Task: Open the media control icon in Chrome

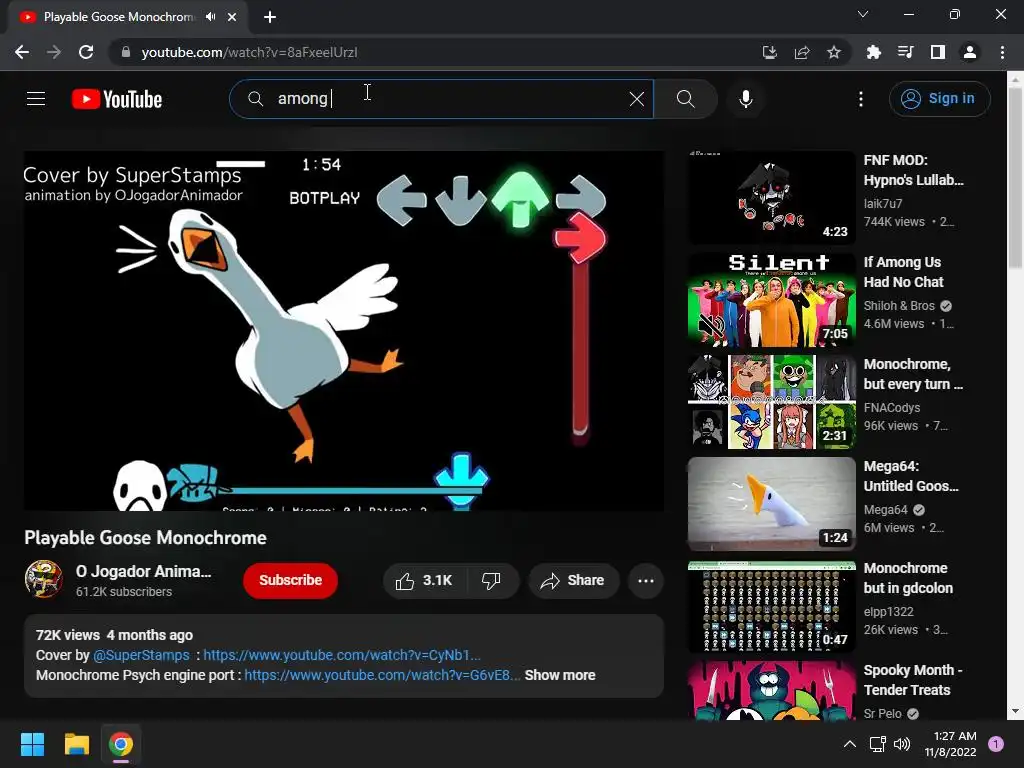Action: pyautogui.click(x=905, y=52)
